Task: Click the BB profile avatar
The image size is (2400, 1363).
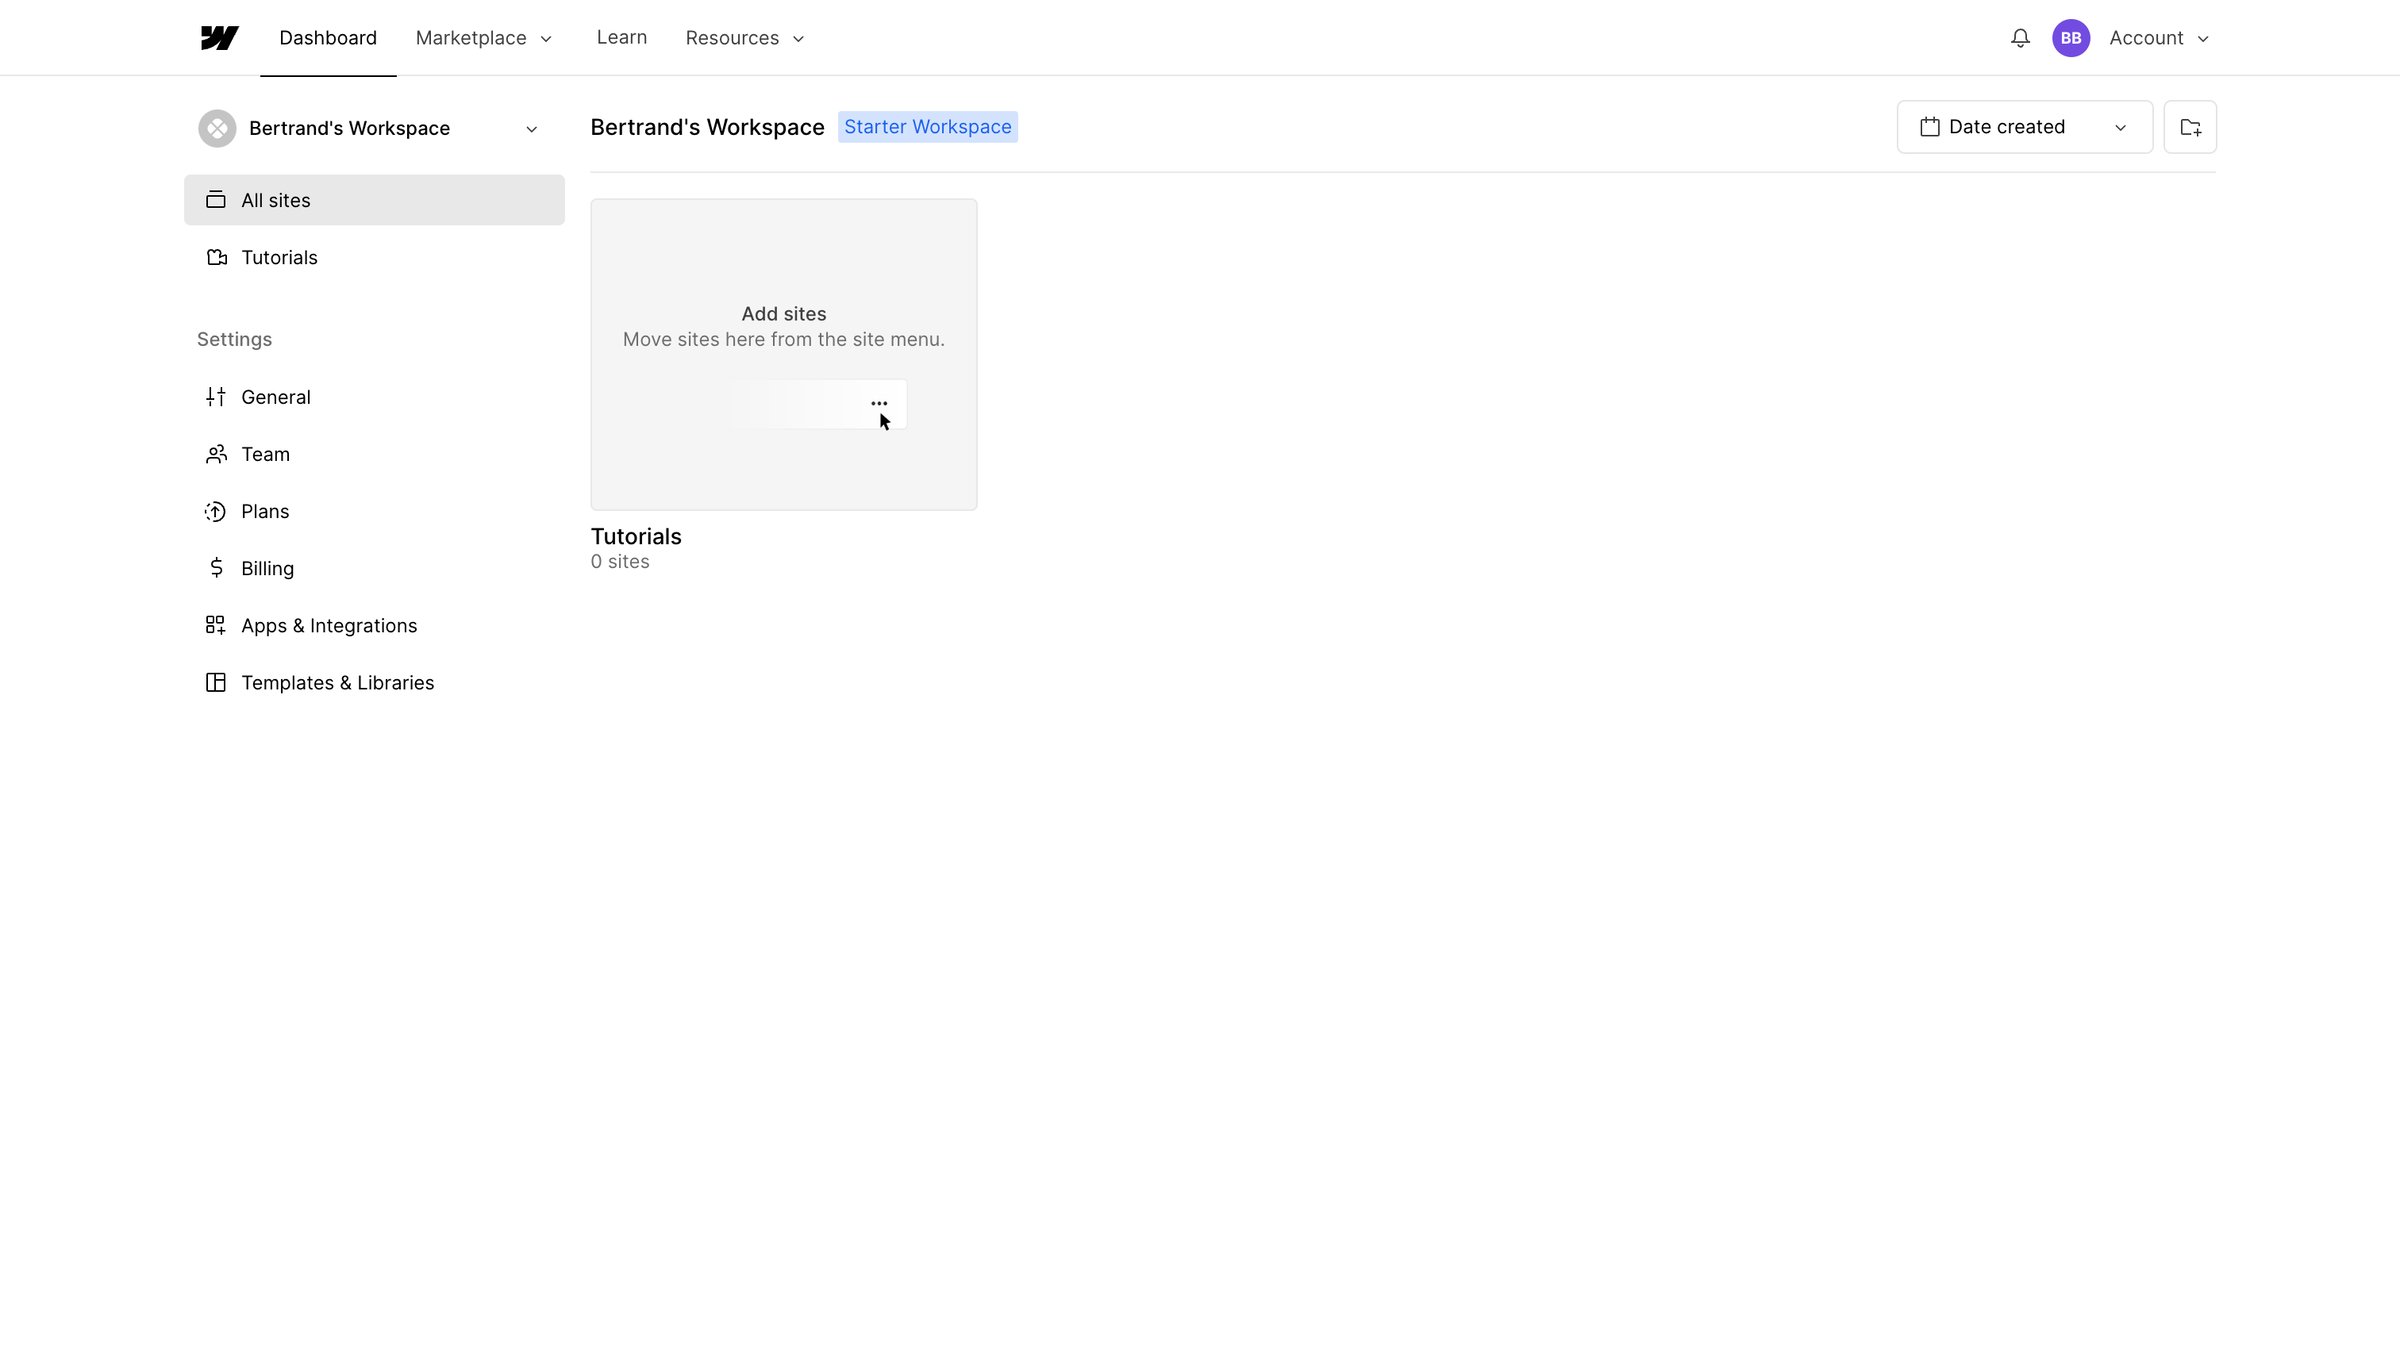Action: point(2071,38)
